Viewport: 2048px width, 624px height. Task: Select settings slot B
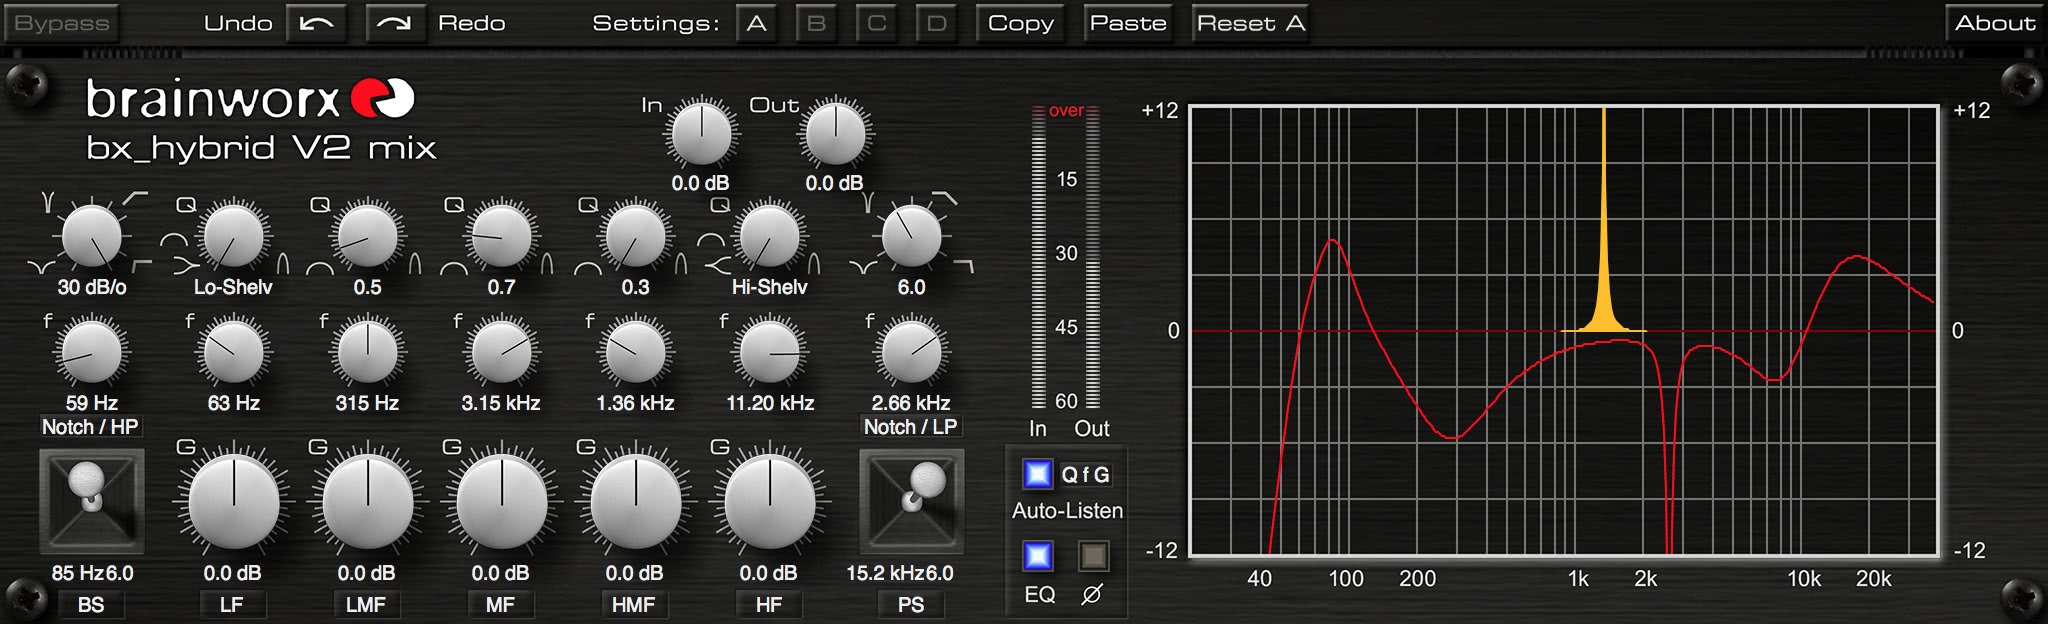(x=817, y=23)
